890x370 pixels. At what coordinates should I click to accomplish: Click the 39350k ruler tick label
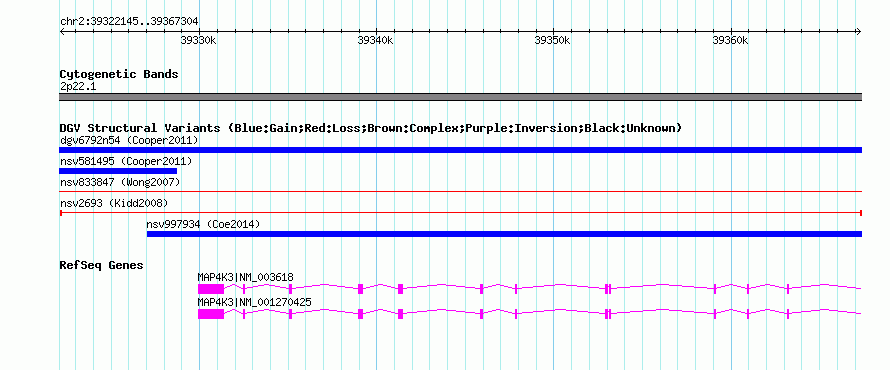[553, 40]
